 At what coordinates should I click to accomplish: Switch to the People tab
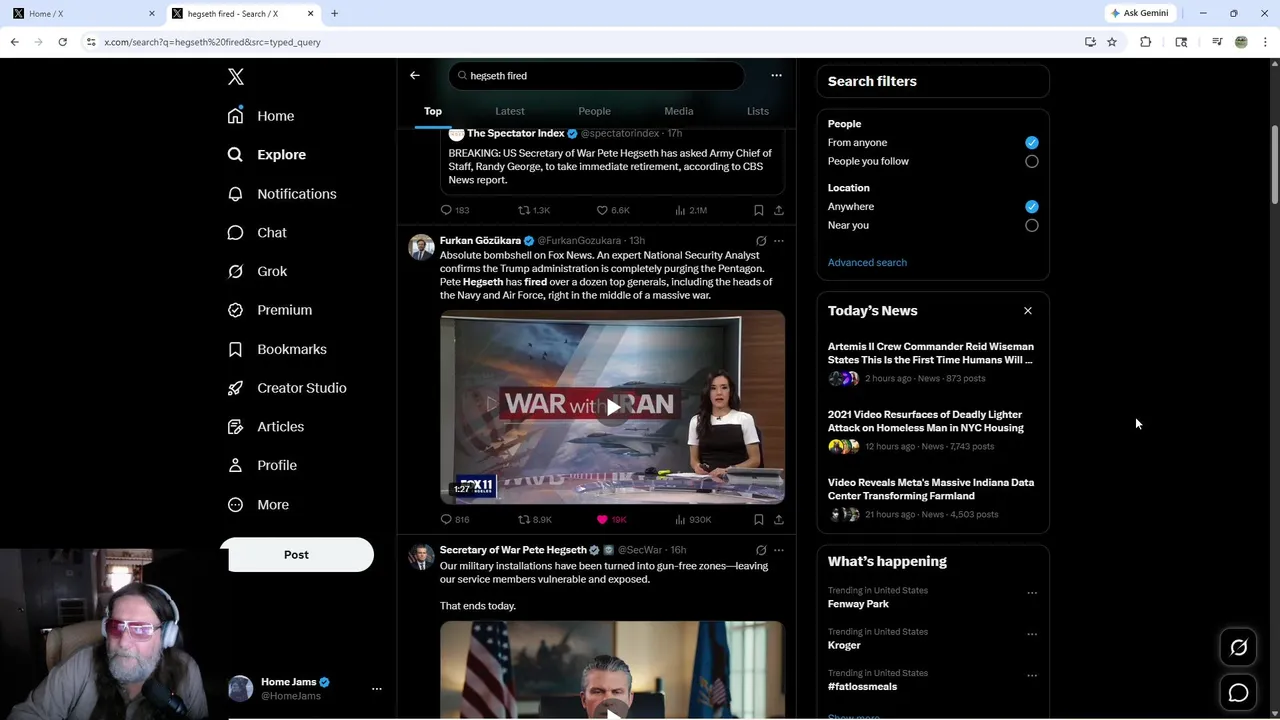594,111
